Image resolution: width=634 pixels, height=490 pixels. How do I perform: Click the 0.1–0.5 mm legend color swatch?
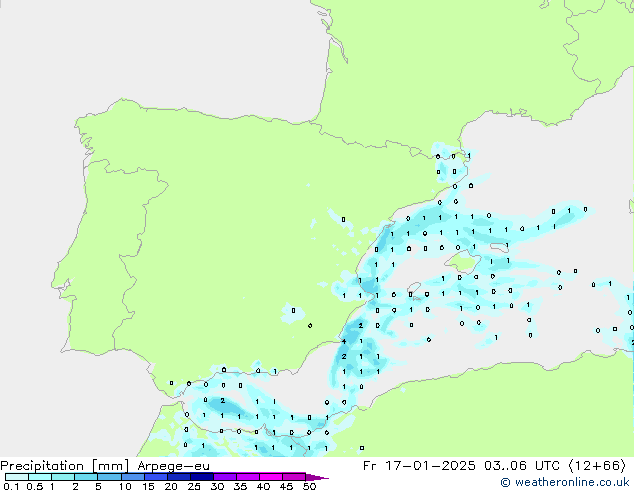(17, 477)
